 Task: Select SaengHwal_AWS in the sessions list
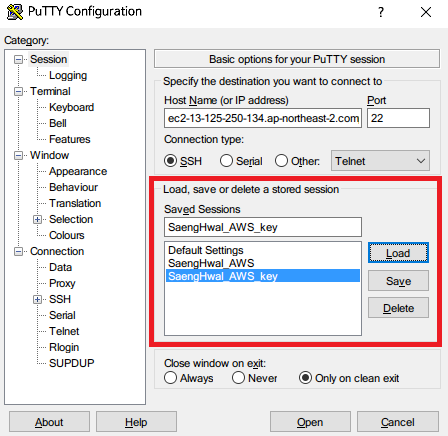pos(263,263)
